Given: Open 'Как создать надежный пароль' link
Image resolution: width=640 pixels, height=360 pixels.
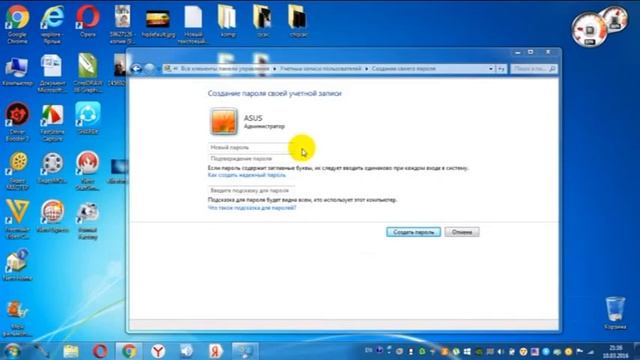Looking at the screenshot, I should coord(247,175).
